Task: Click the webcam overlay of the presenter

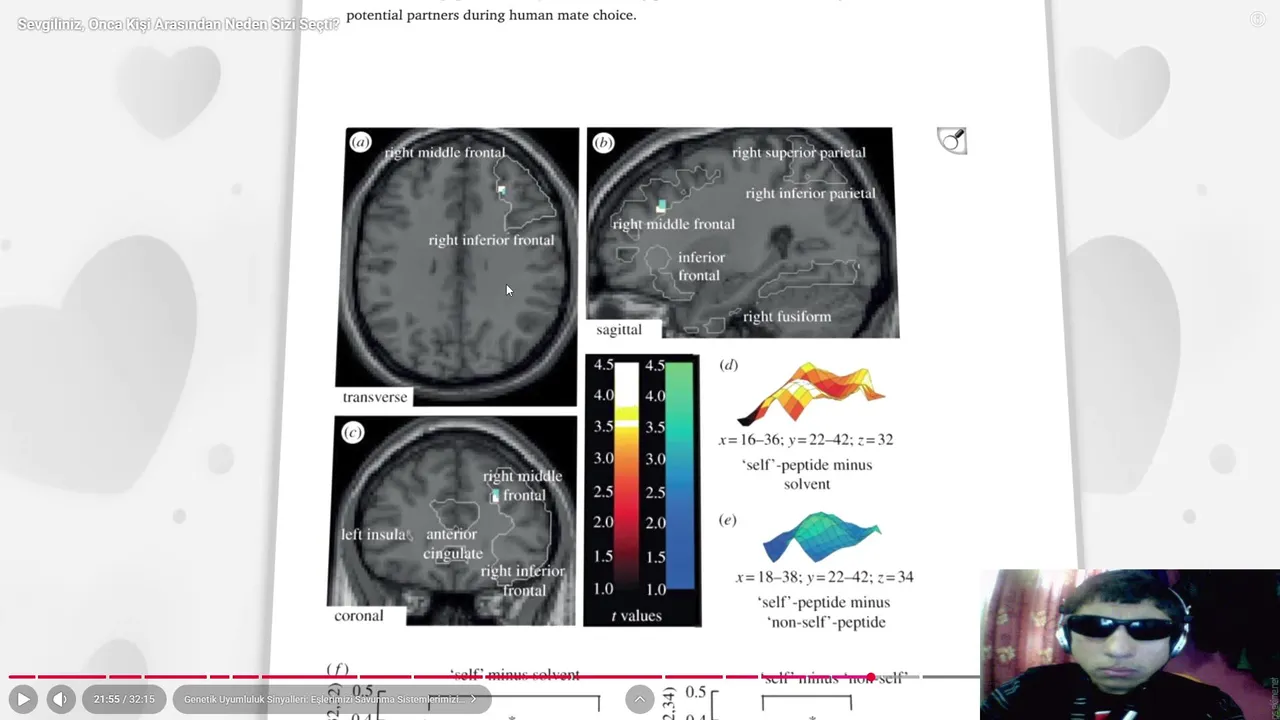Action: pyautogui.click(x=1130, y=645)
